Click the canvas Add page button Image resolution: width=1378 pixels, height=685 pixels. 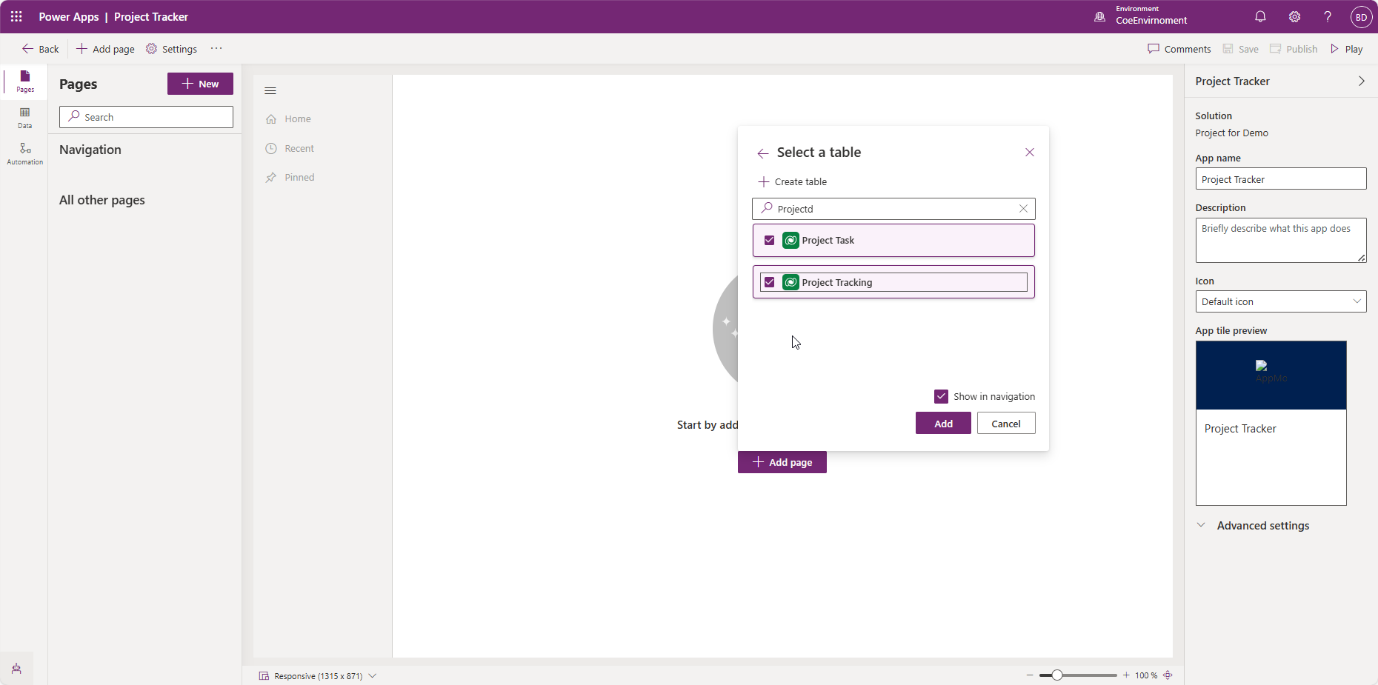782,462
